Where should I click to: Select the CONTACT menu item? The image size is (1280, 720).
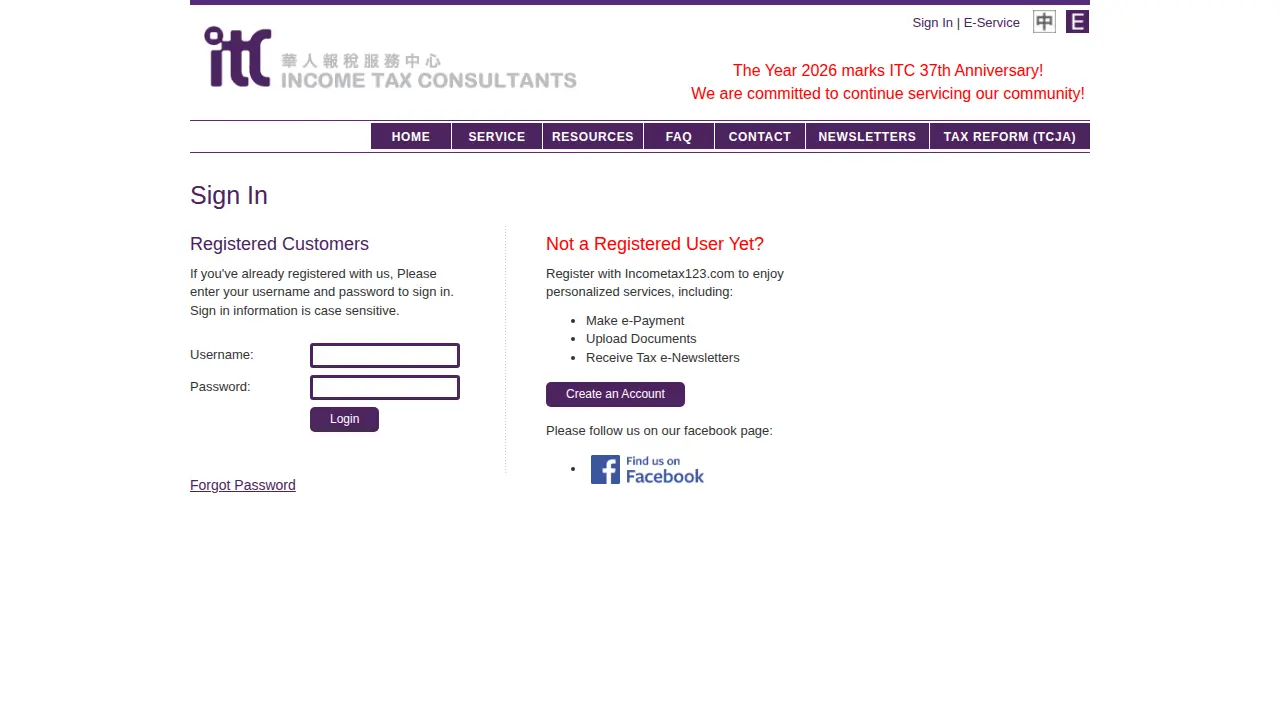[x=760, y=137]
